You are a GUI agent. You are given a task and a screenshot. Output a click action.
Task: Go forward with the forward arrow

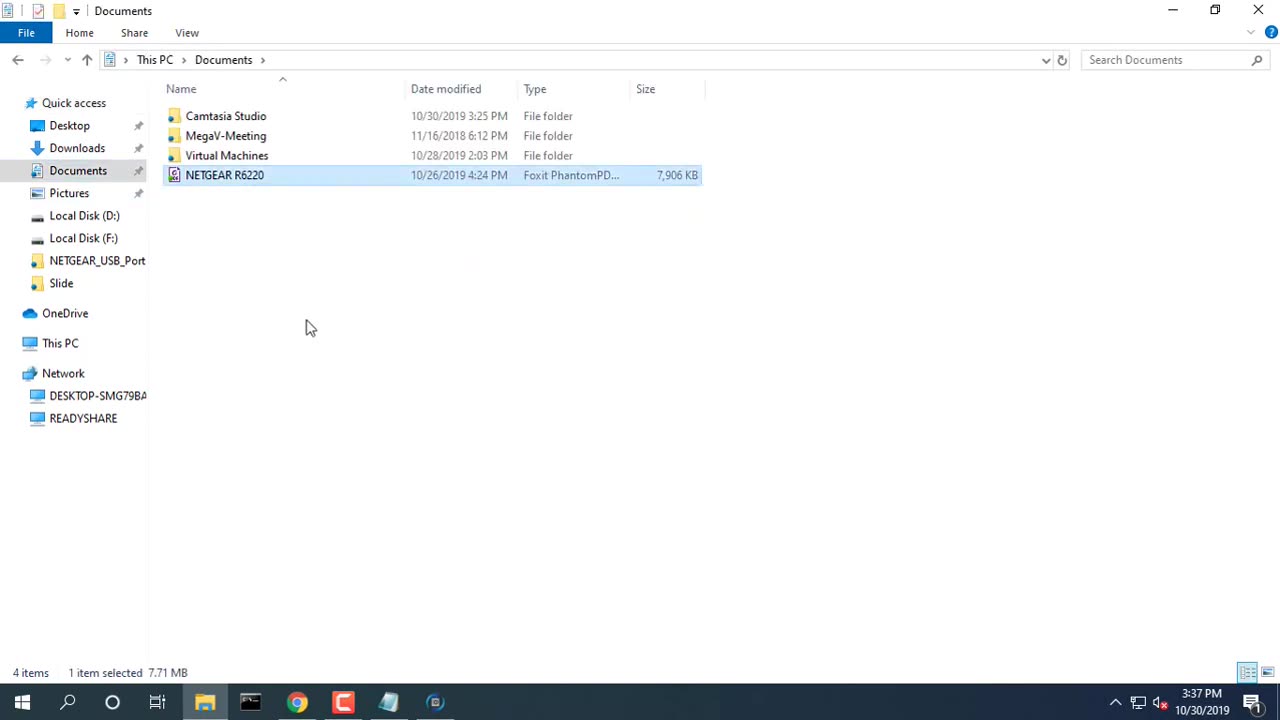(47, 60)
